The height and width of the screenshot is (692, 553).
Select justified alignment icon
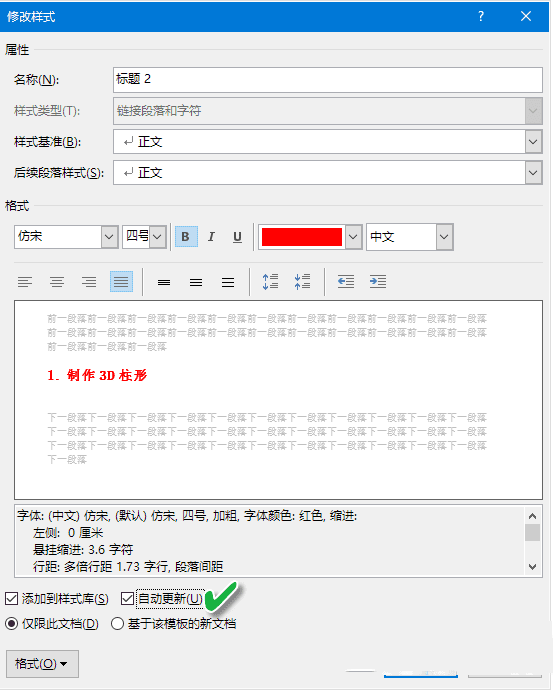pos(121,282)
